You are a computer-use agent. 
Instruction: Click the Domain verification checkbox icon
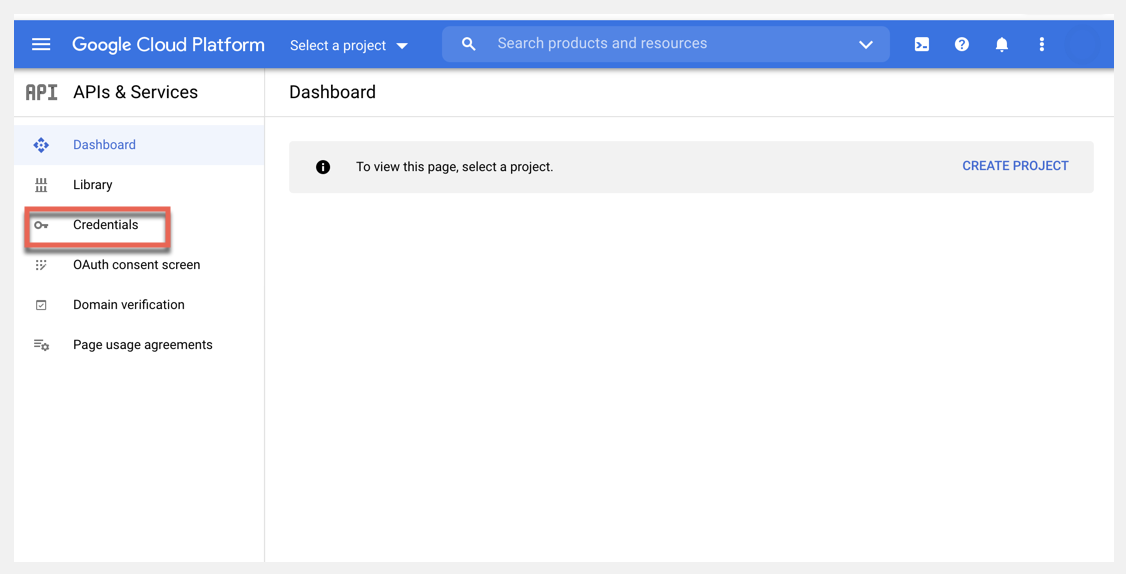(x=41, y=305)
